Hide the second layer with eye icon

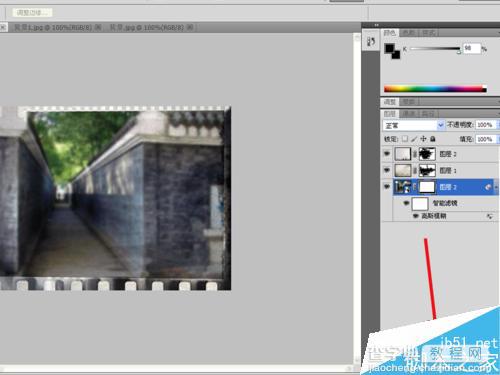click(387, 170)
